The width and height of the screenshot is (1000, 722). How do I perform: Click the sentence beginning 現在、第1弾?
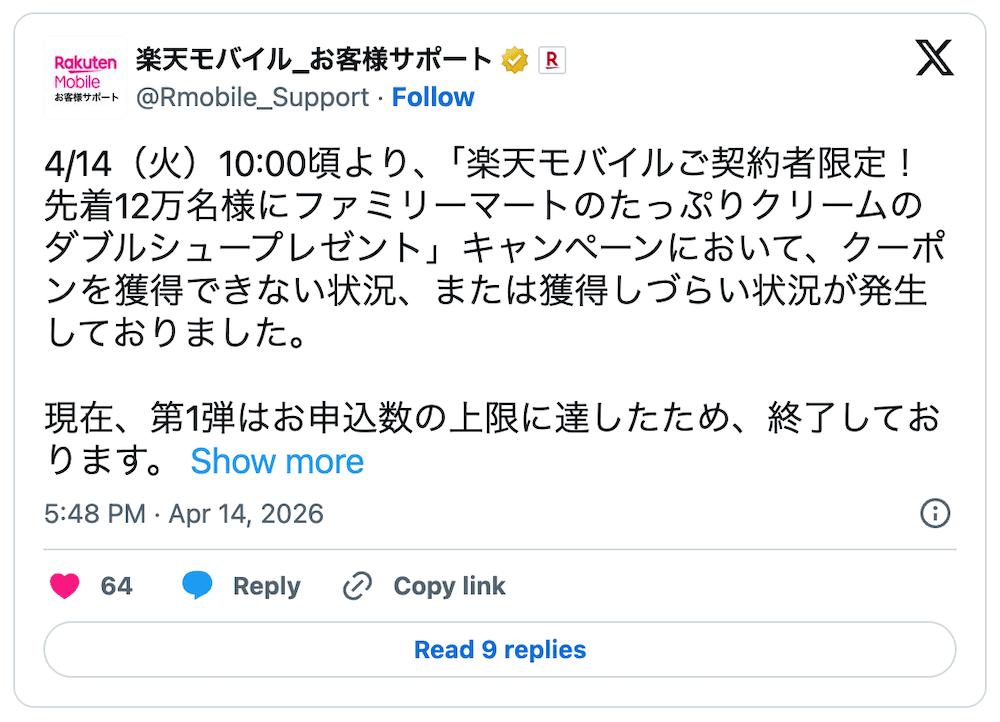click(490, 418)
